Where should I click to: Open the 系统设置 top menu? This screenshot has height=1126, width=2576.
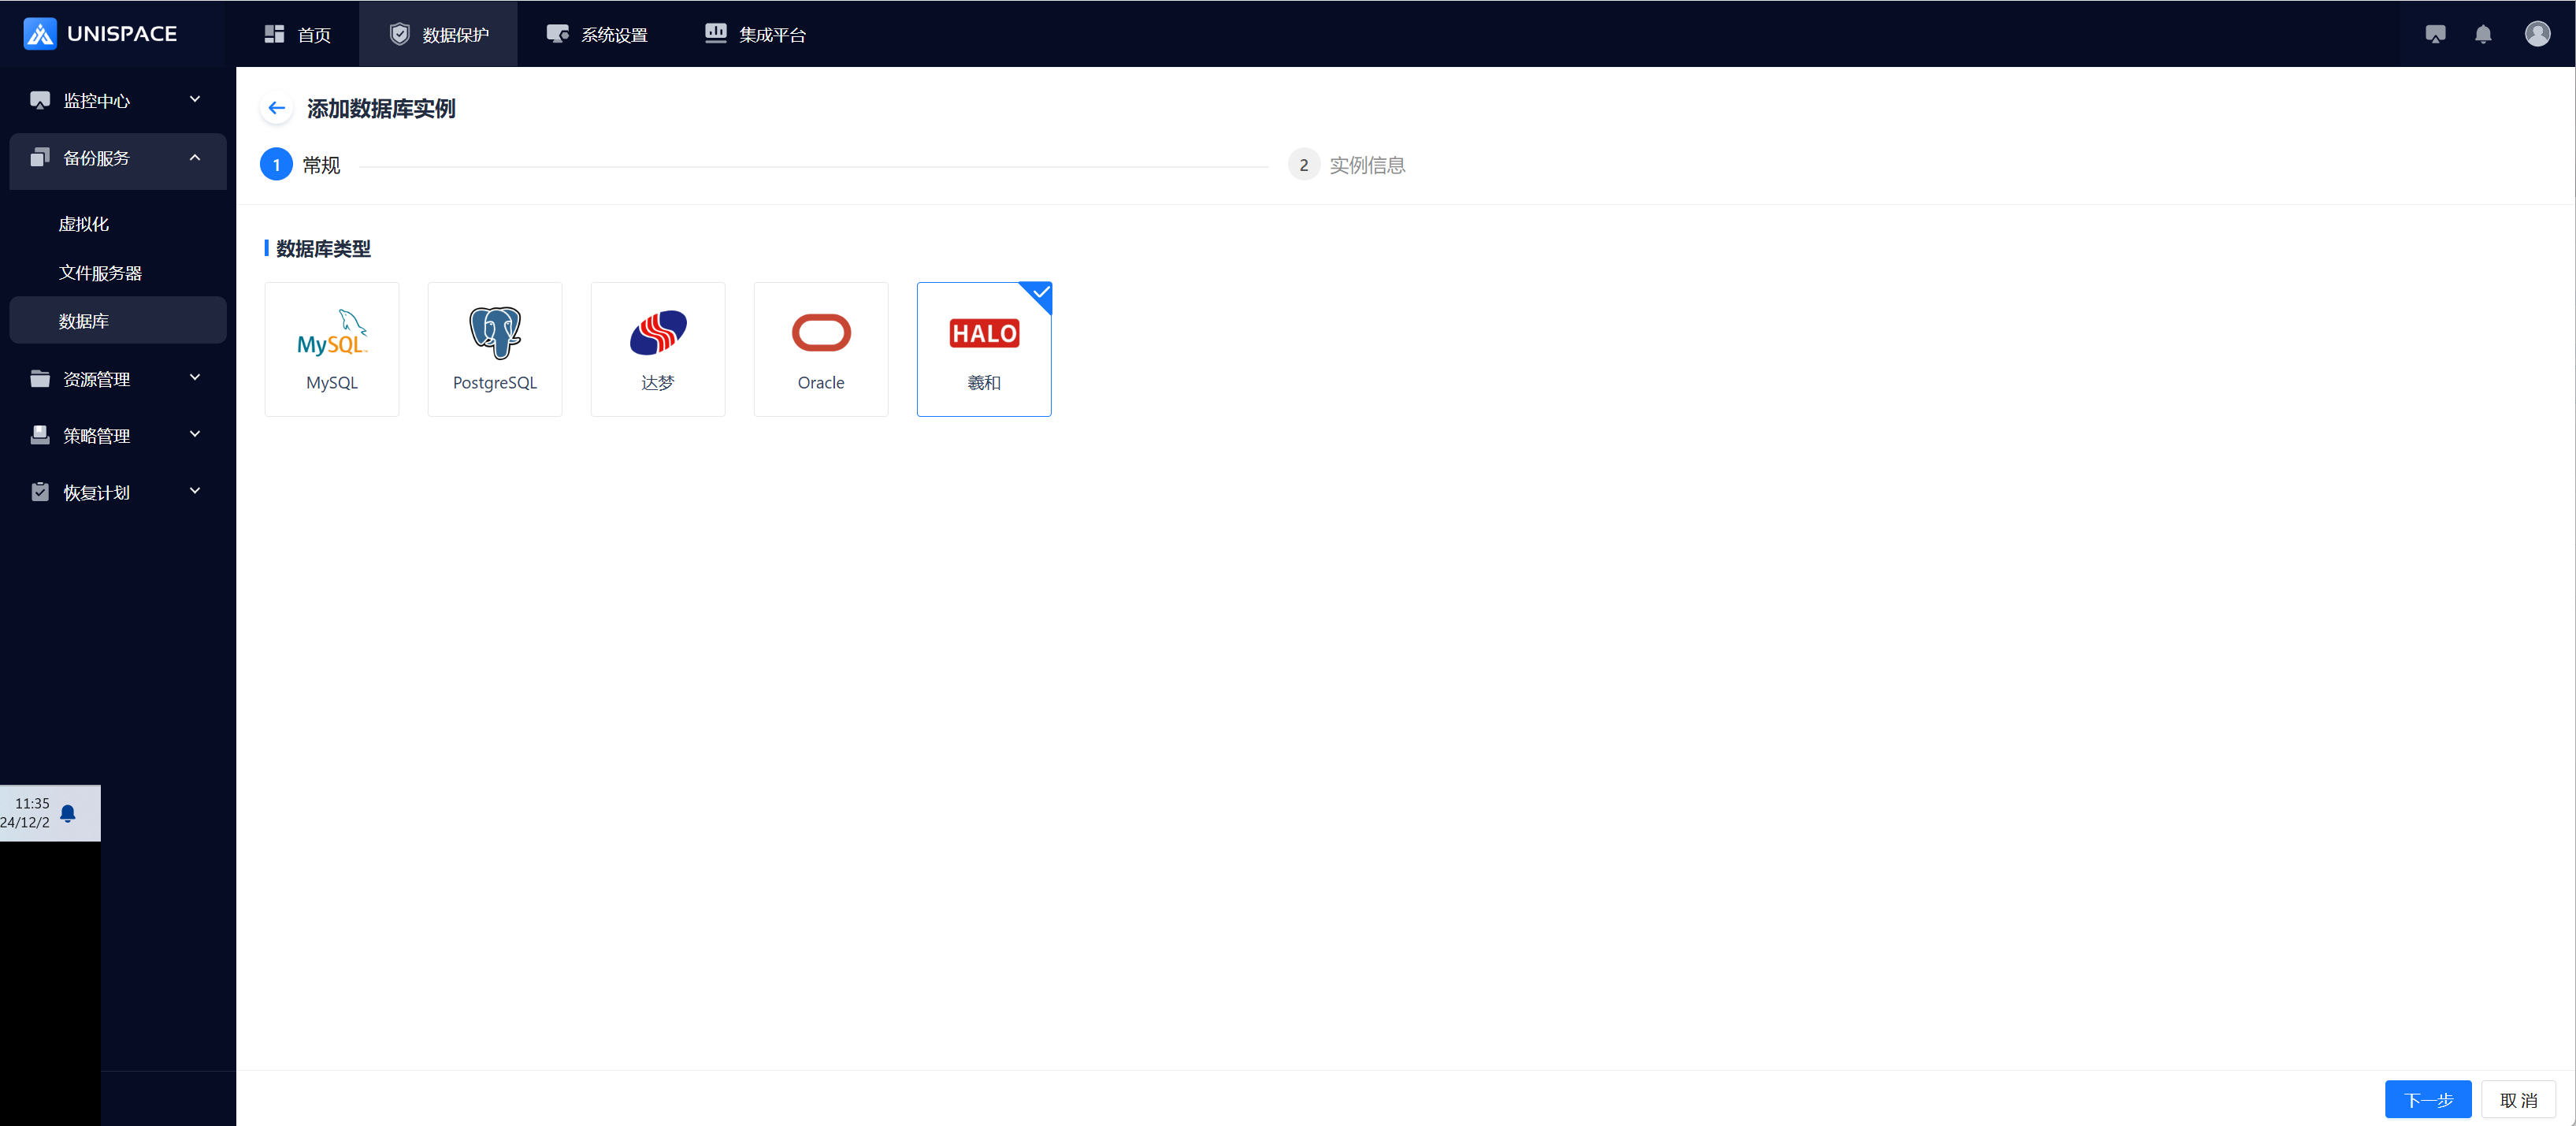pos(597,34)
